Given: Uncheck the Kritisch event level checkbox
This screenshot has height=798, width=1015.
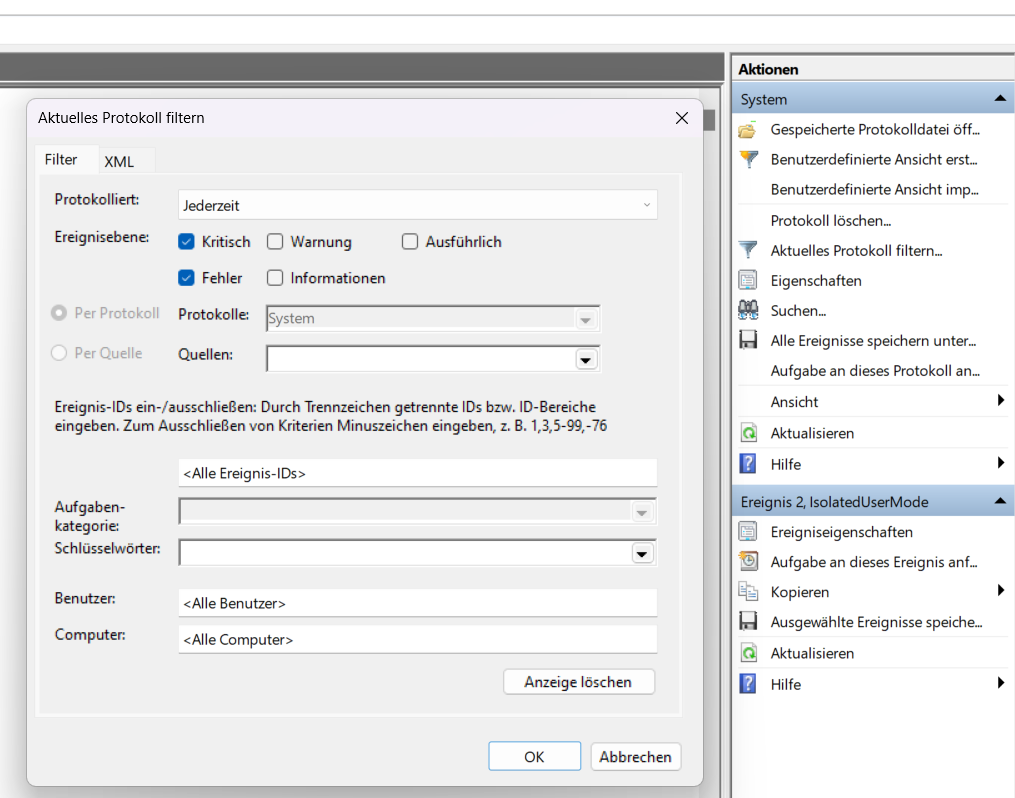Looking at the screenshot, I should 186,241.
